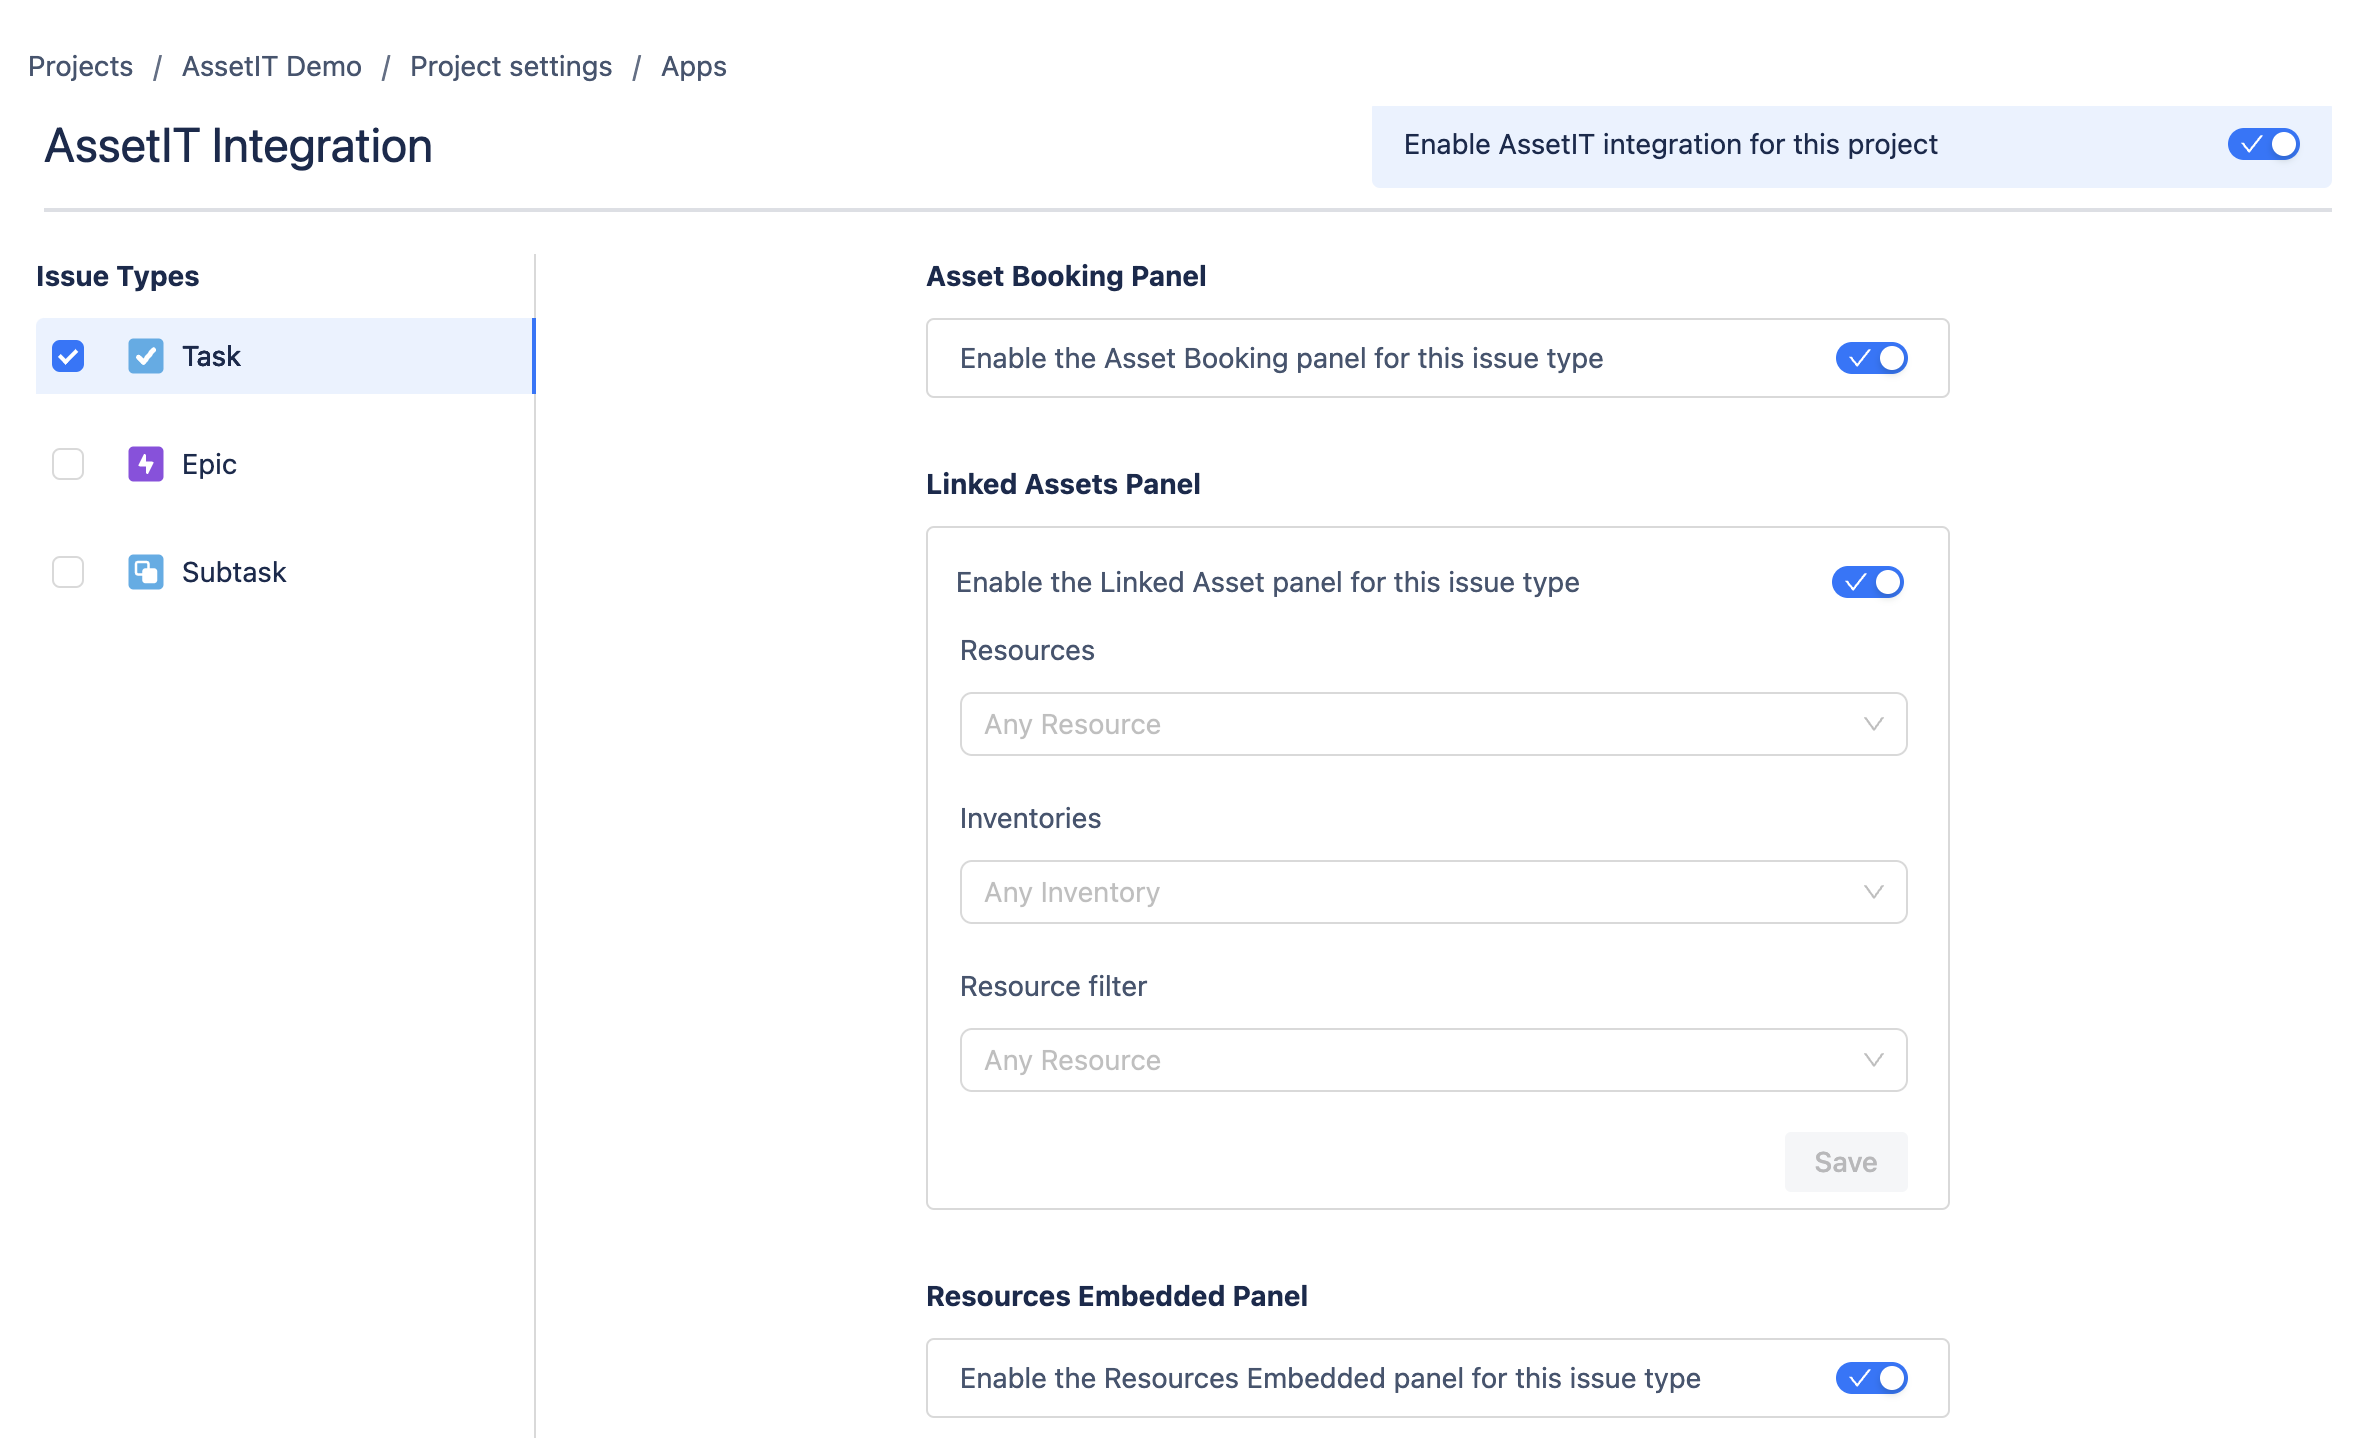Screen dimensions: 2374x1438
Task: Open the Resources dropdown
Action: (x=1433, y=723)
